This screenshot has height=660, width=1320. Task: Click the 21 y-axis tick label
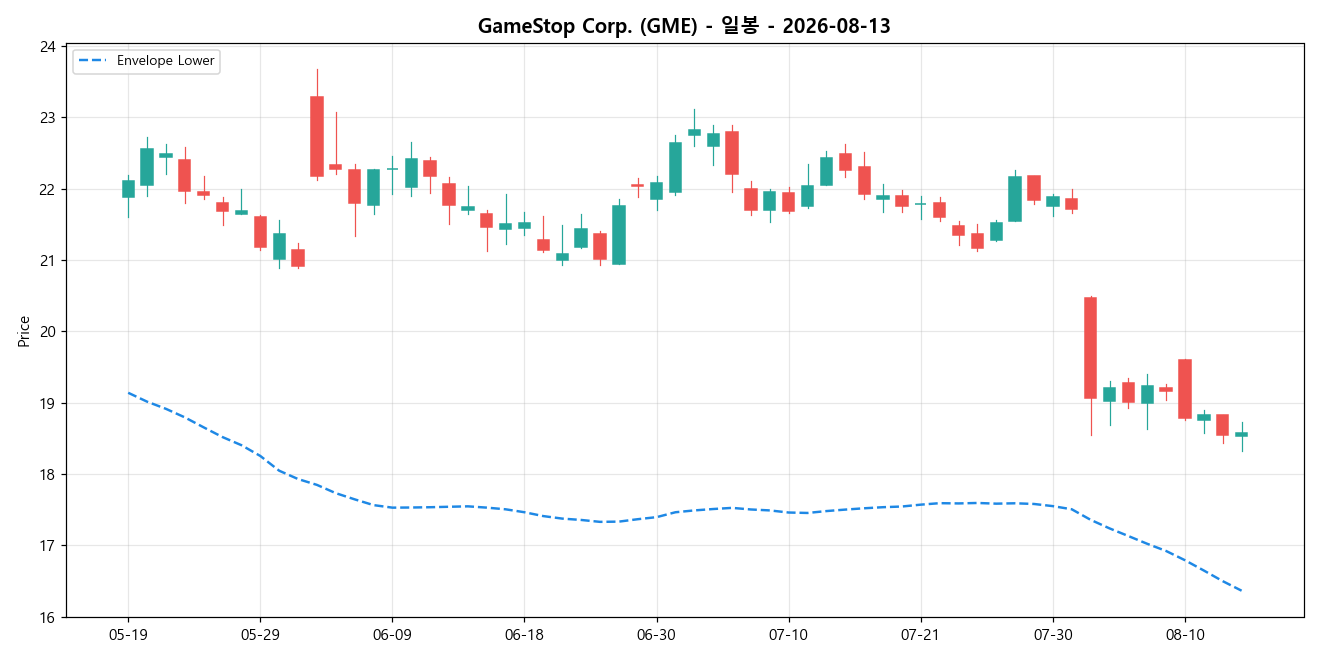[48, 261]
